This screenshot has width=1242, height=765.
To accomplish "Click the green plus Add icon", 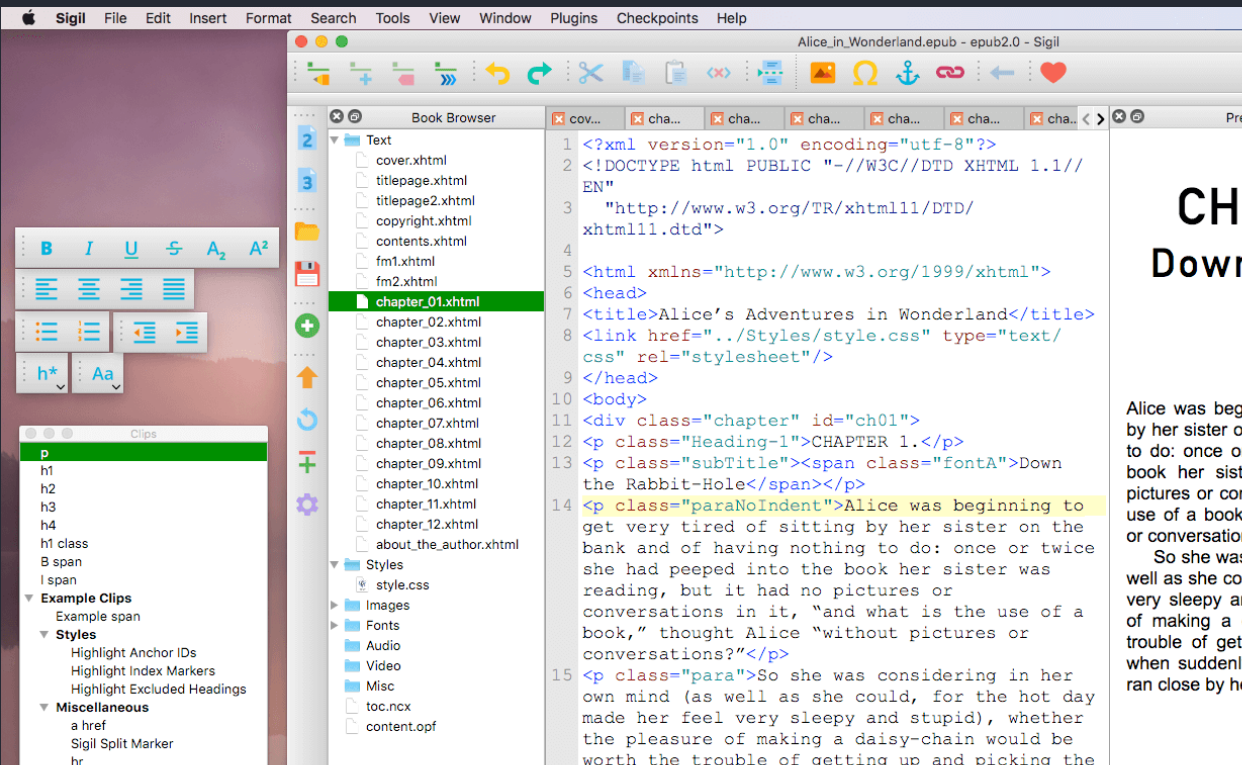I will pyautogui.click(x=307, y=326).
